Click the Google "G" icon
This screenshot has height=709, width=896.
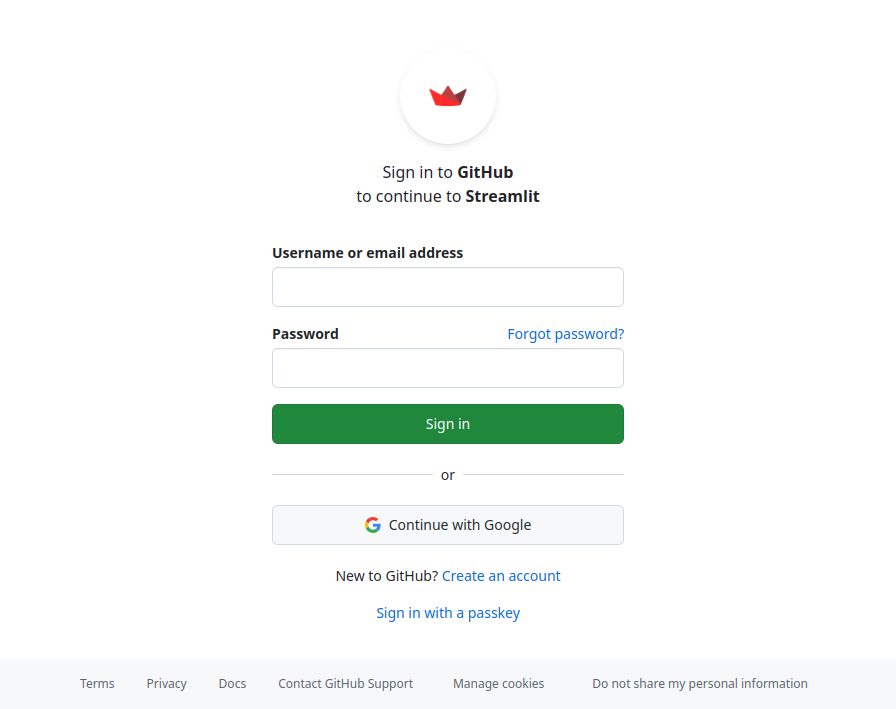(x=373, y=525)
